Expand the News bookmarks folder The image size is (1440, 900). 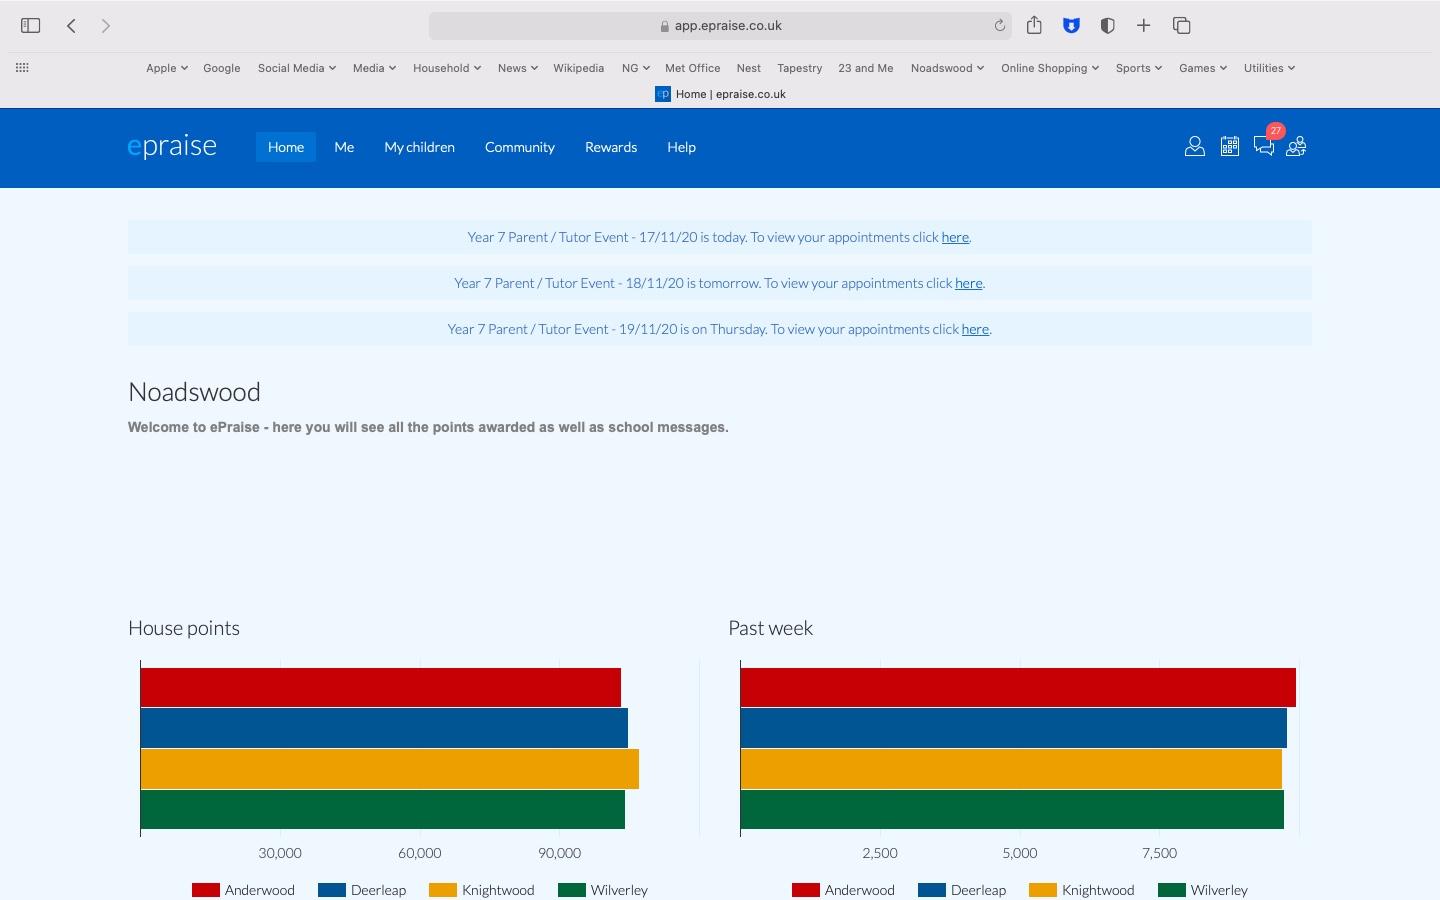(517, 68)
